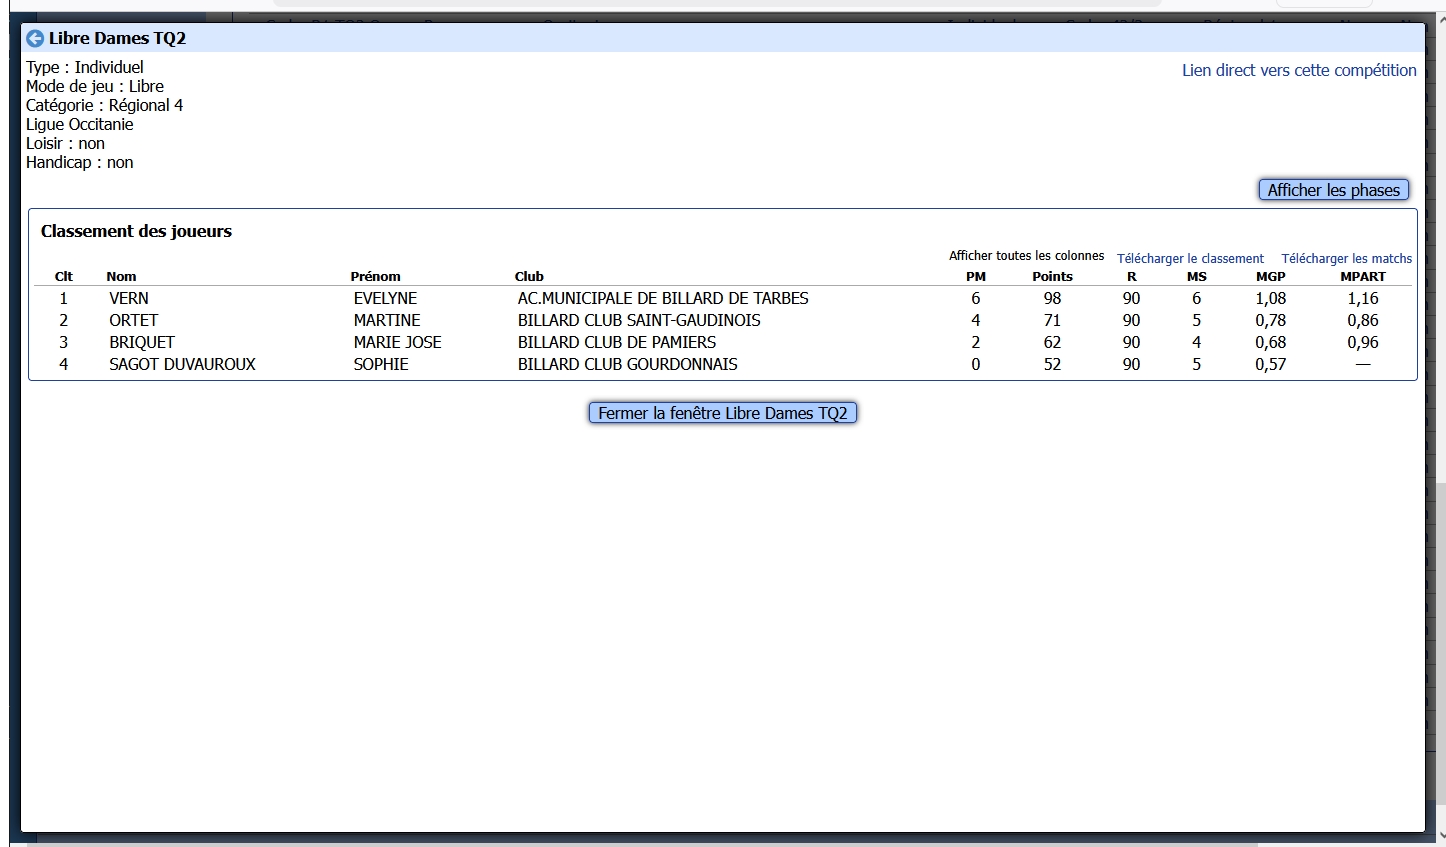1446x847 pixels.
Task: Close the Libre Dames TQ2 window
Action: 722,413
